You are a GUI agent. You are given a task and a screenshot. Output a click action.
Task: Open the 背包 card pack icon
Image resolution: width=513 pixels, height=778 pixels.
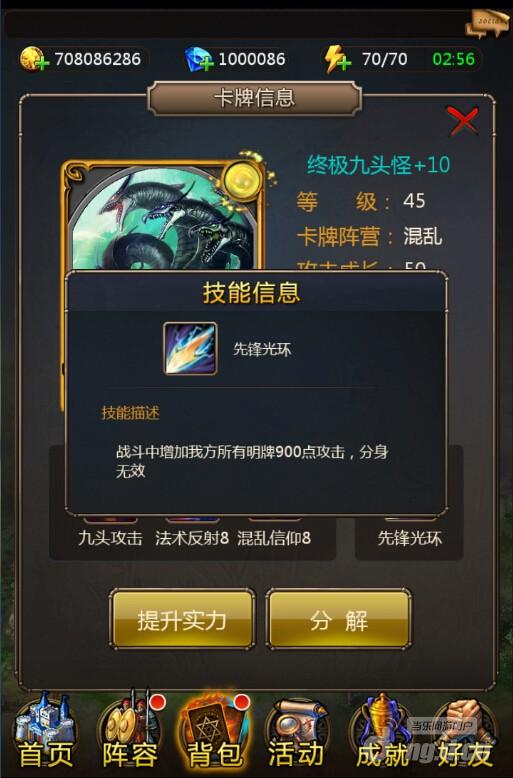(214, 729)
